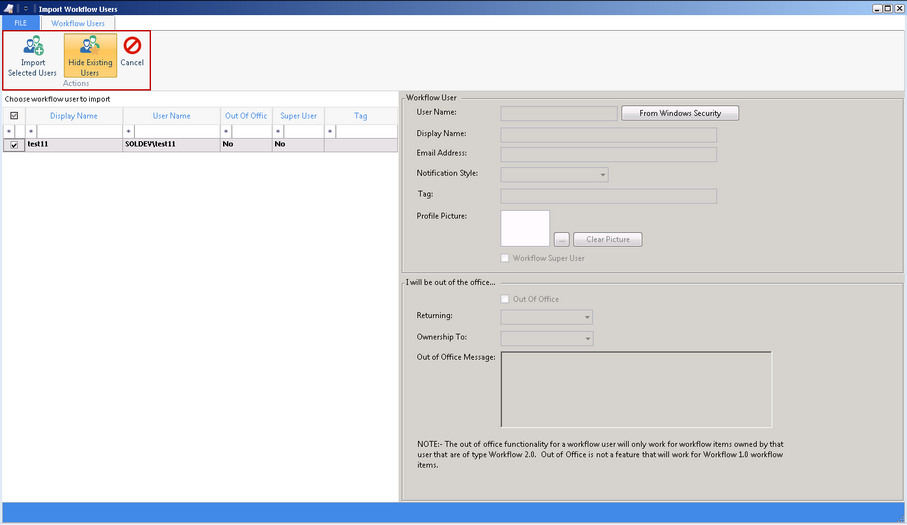Sort by Display Name column header
907x525 pixels.
74,116
